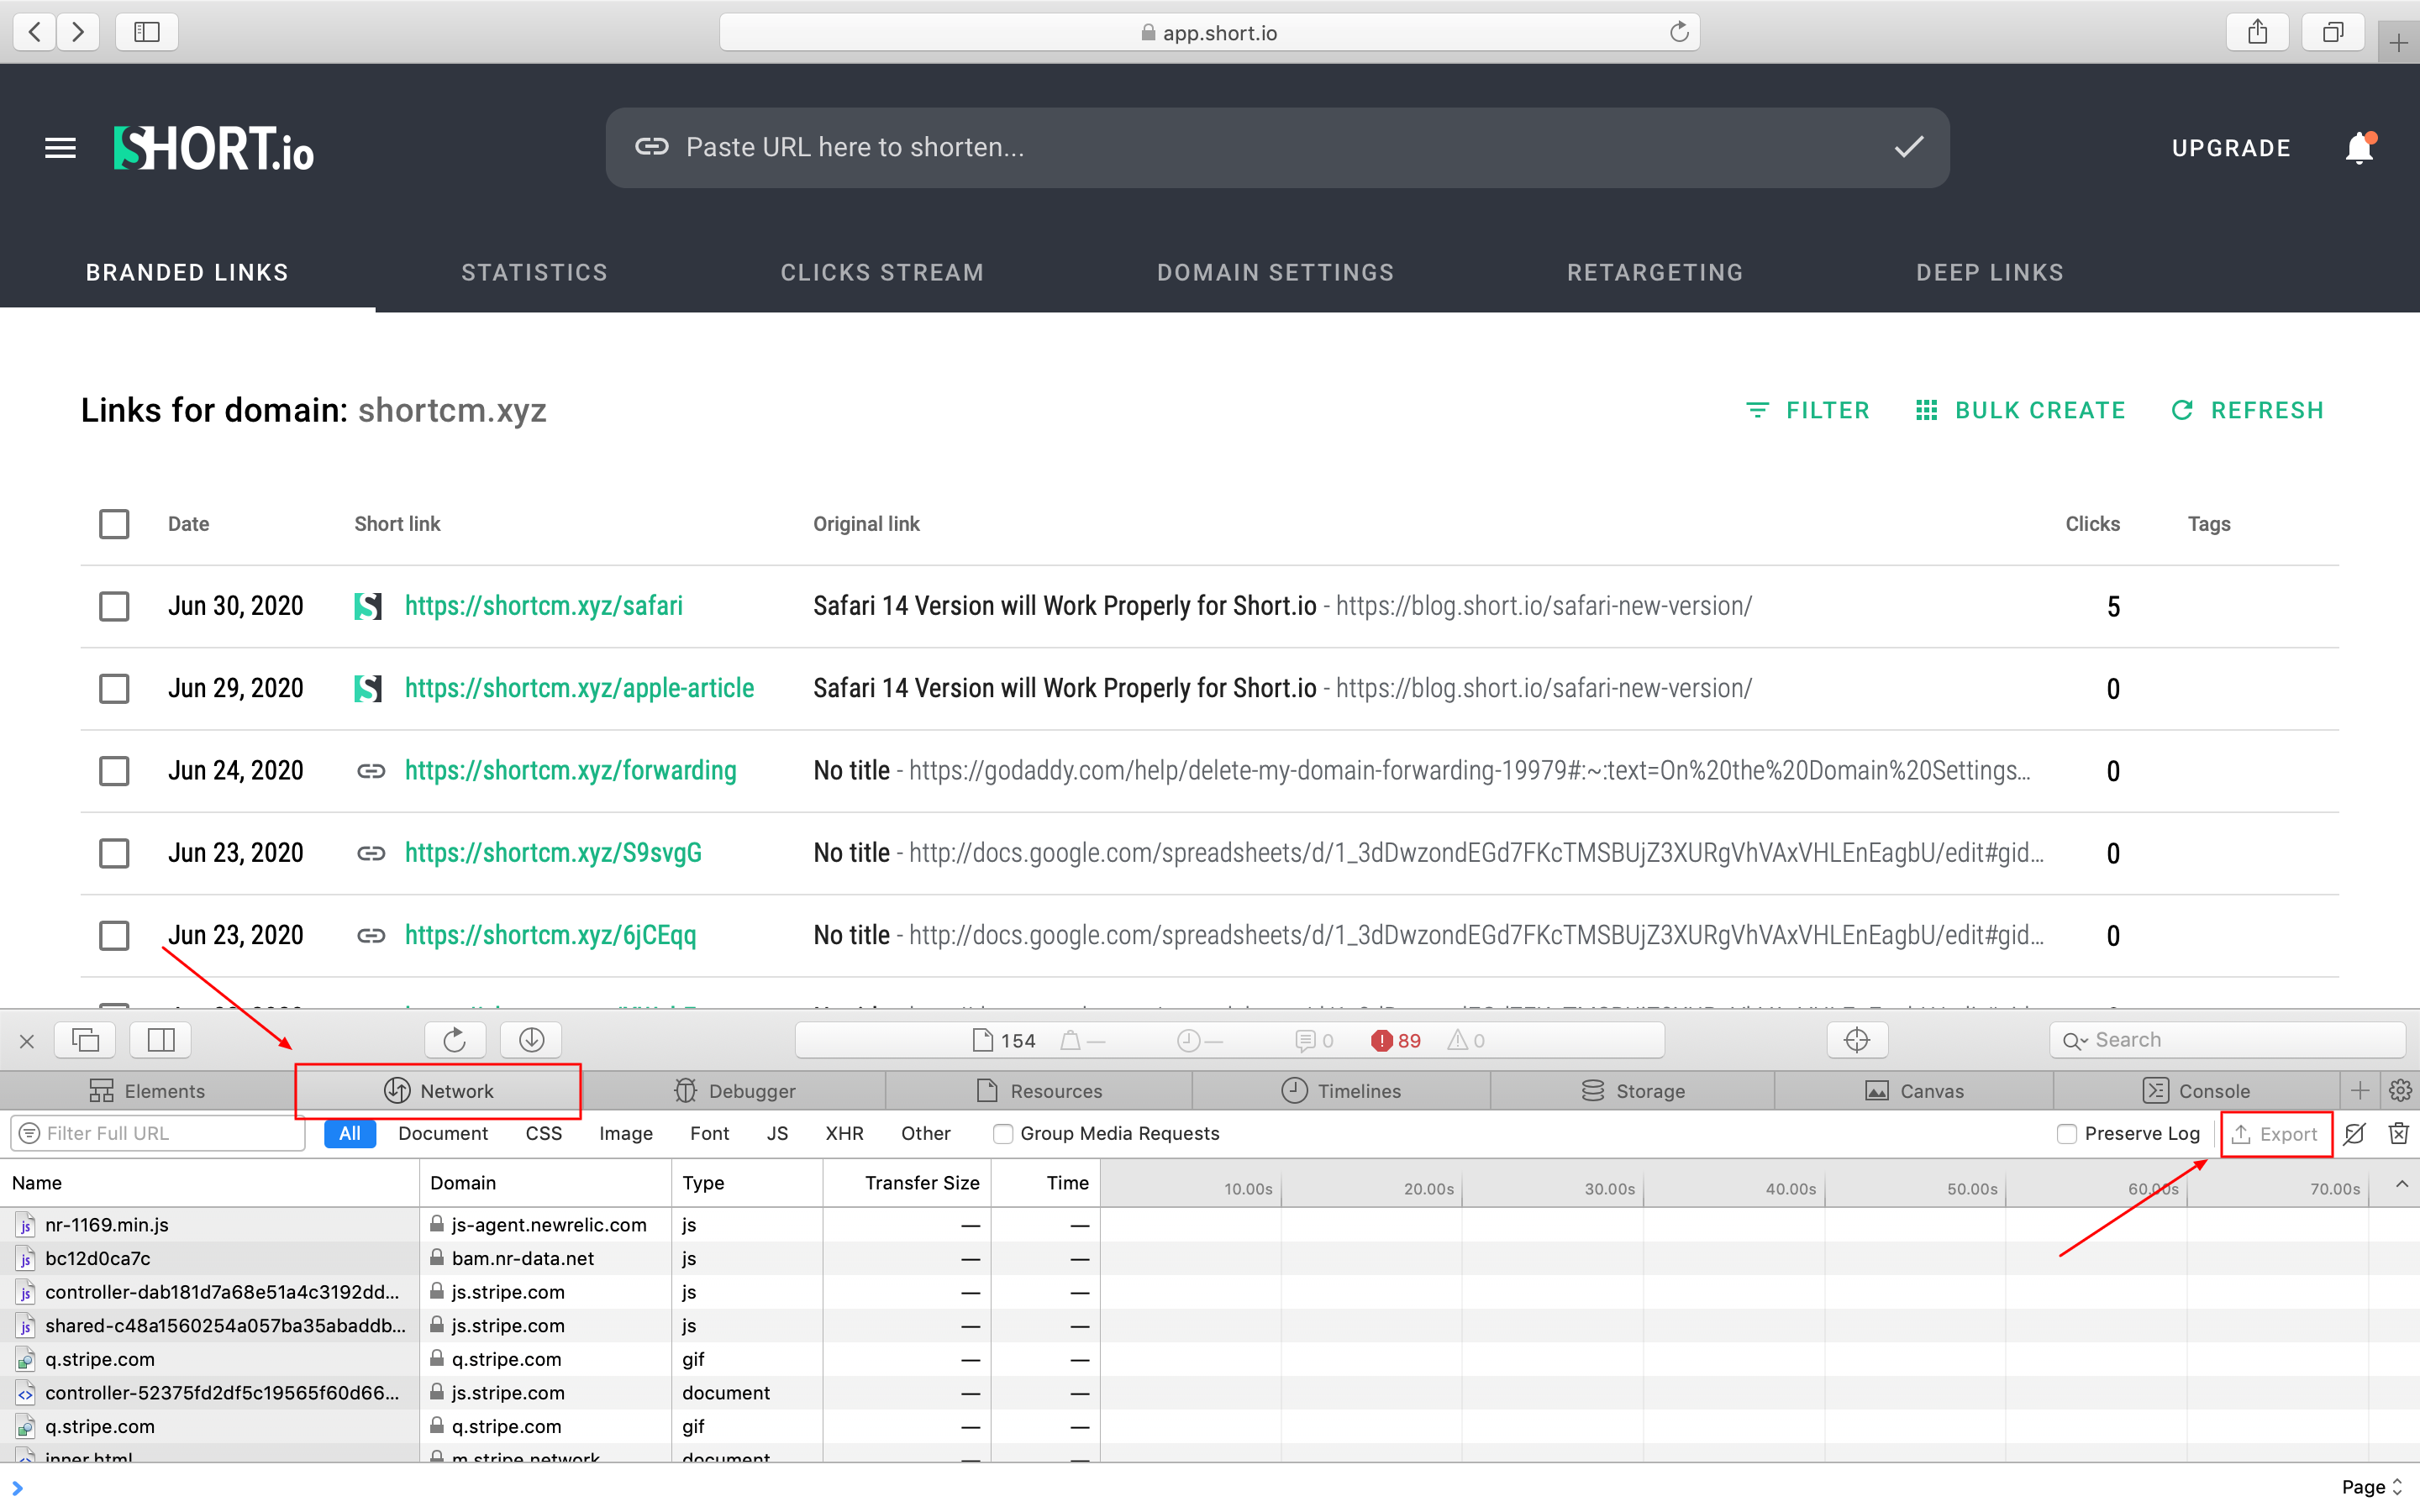This screenshot has height=1512, width=2420.
Task: Toggle the Safari sidebar icon
Action: coord(147,32)
